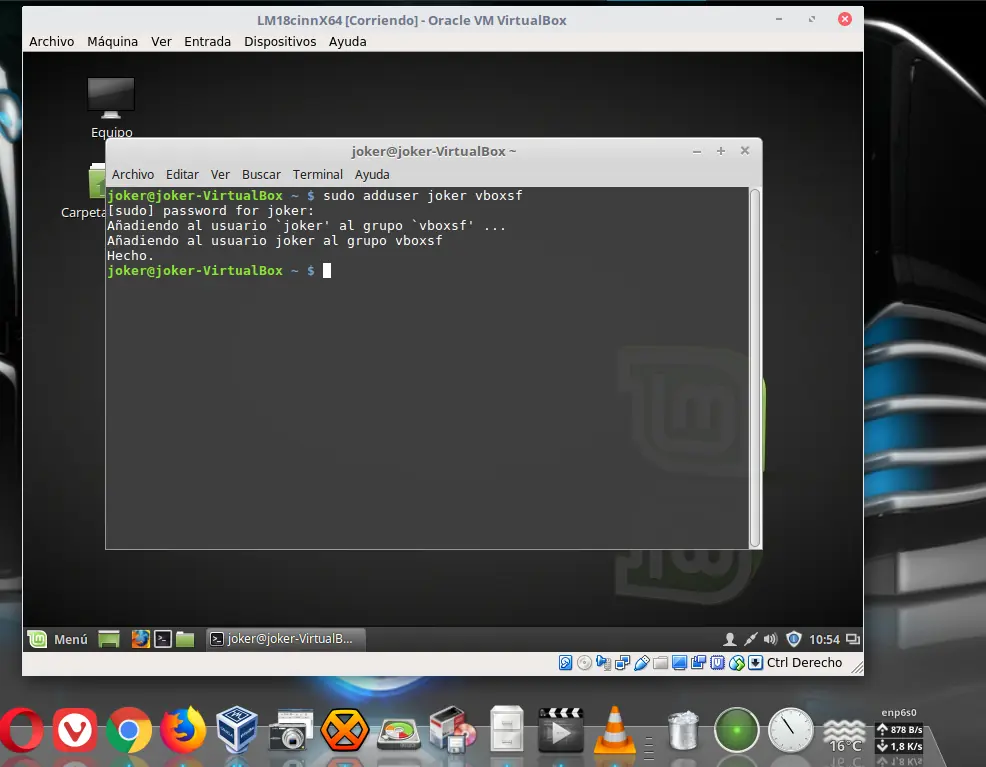Viewport: 986px width, 767px height.
Task: Open the Máquina menu in VirtualBox
Action: click(112, 41)
